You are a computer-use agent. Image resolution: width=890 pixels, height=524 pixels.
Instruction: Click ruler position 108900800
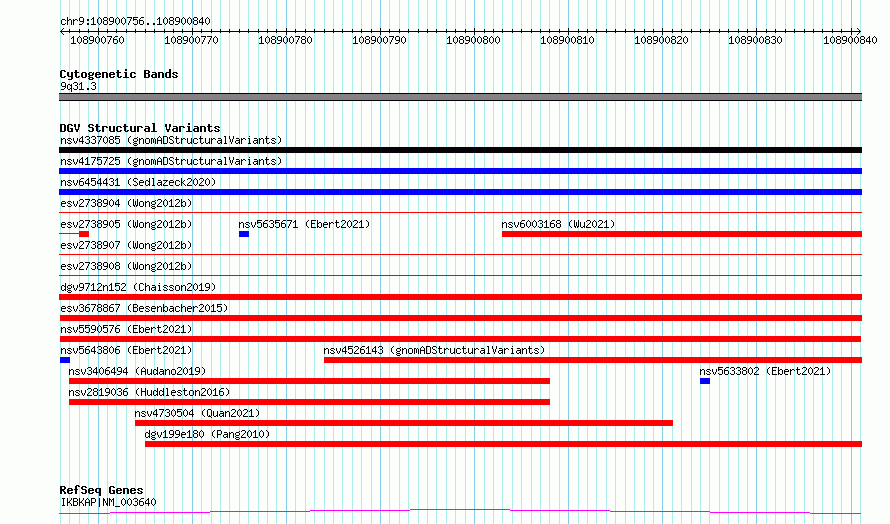473,40
